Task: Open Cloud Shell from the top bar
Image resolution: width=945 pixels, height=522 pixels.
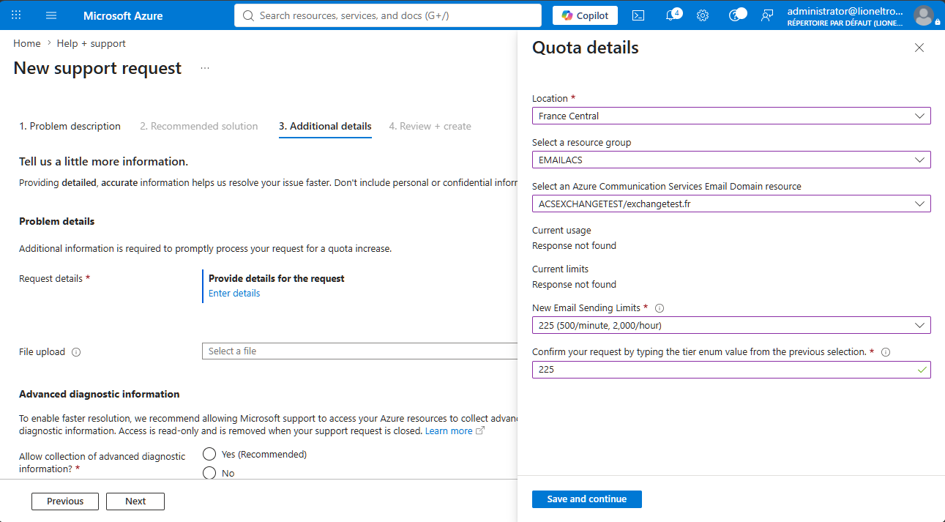Action: 638,16
